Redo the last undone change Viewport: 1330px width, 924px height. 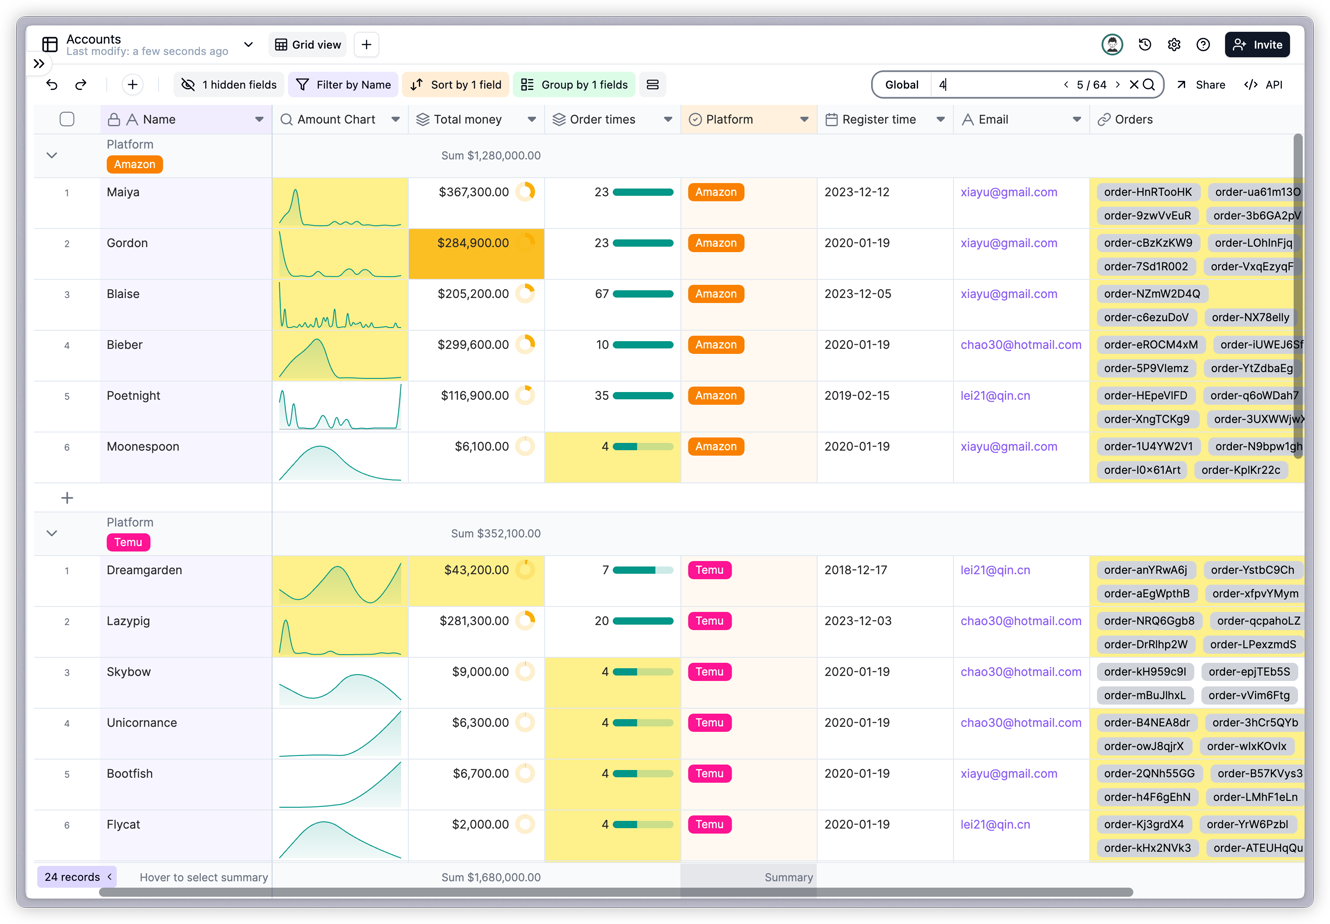click(81, 85)
